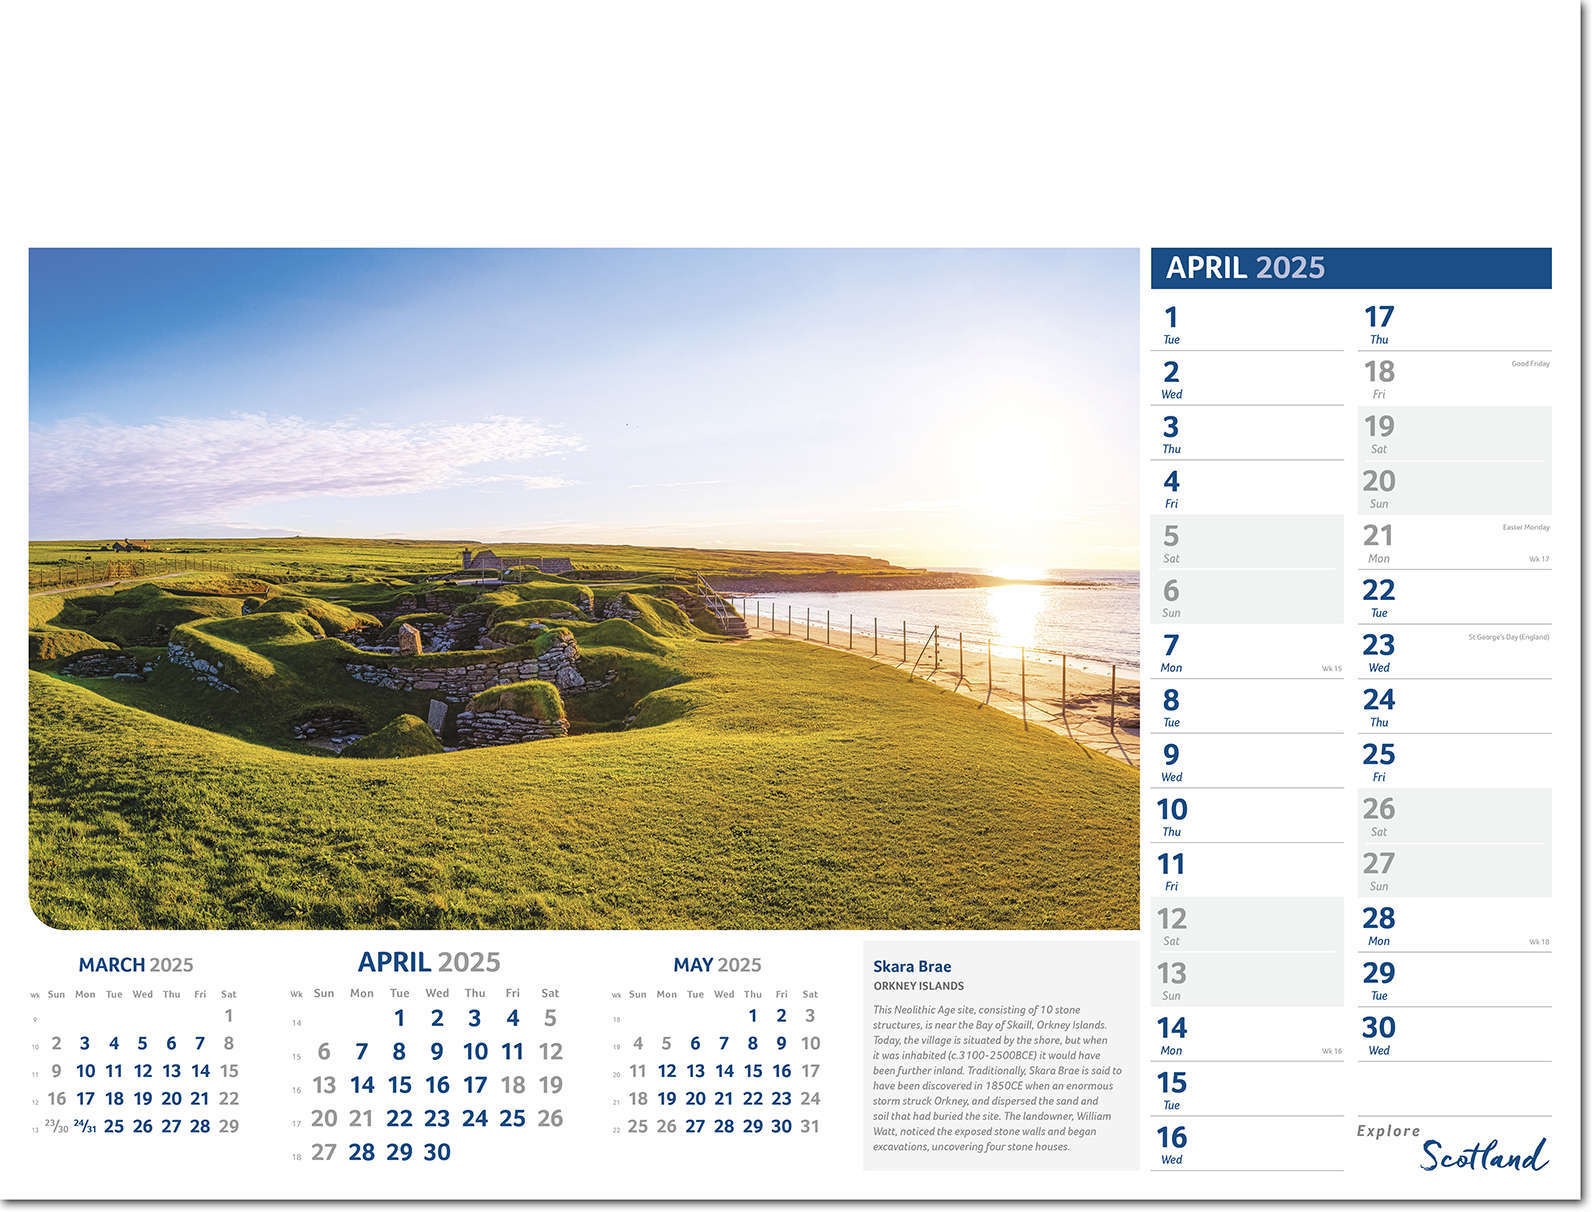The height and width of the screenshot is (1212, 1593).
Task: Select 23 Wed in the daily list
Action: pyautogui.click(x=1455, y=652)
